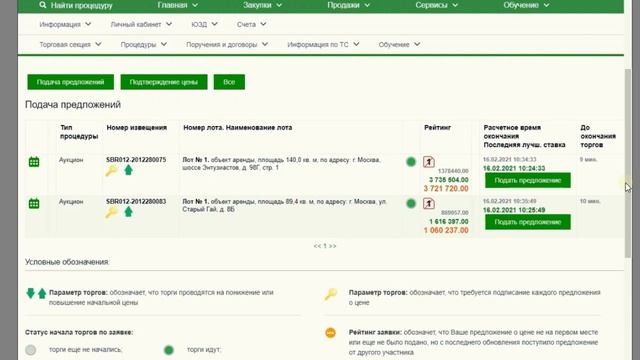The width and height of the screenshot is (640, 360).
Task: Click time 16.02.2021 10:25:49
Action: click(x=514, y=210)
